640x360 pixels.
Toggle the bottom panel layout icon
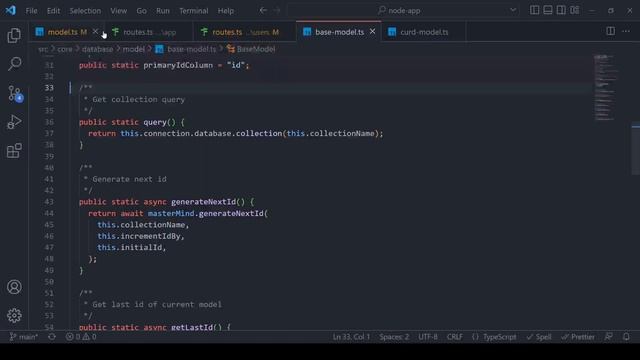(x=548, y=10)
